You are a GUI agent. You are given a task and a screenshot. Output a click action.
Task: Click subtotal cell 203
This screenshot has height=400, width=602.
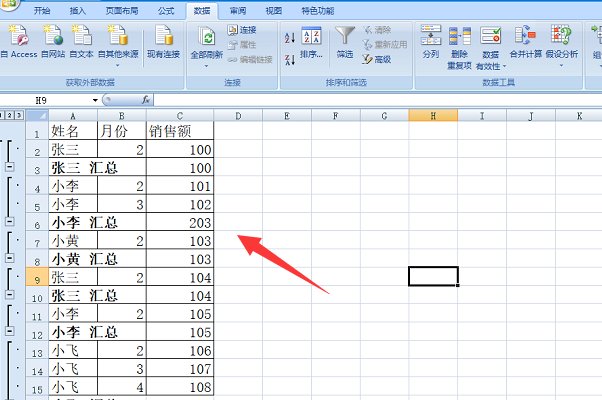pyautogui.click(x=180, y=222)
